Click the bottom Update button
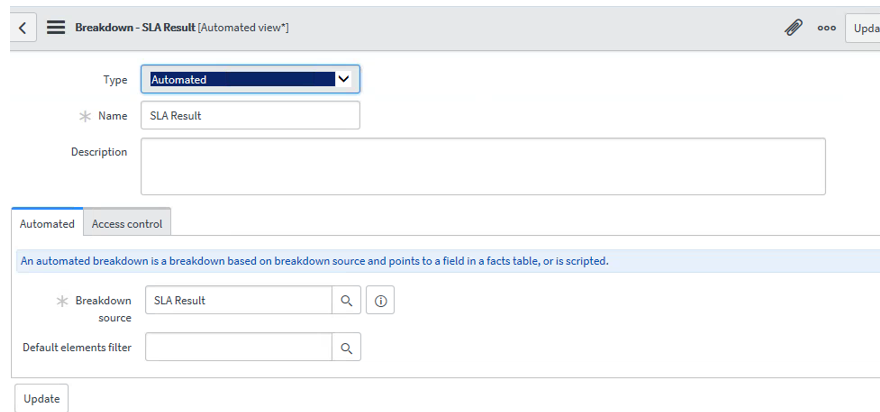880x412 pixels. 42,398
